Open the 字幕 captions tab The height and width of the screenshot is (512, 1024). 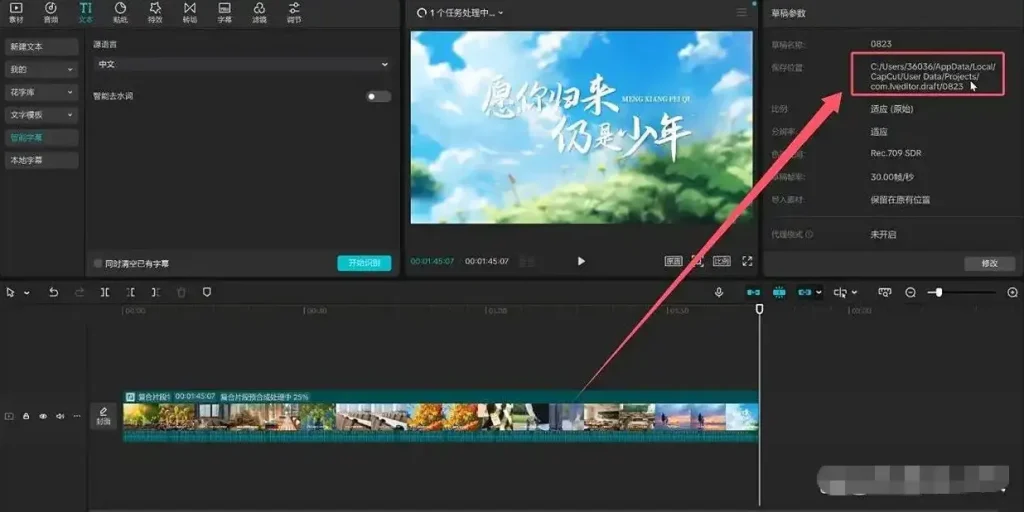[x=225, y=12]
